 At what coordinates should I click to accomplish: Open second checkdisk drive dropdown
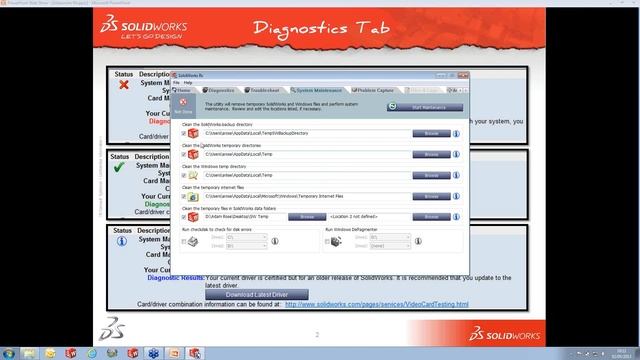point(247,246)
